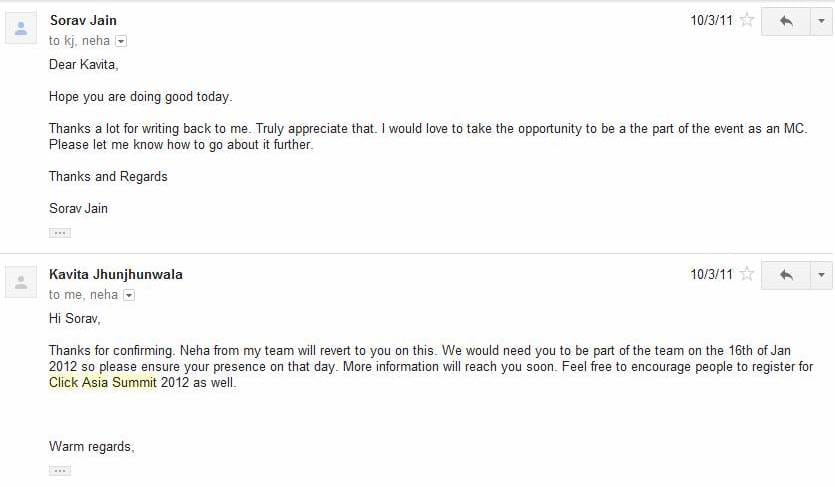This screenshot has width=835, height=487.
Task: Click the 'to kj, neha' recipients line
Action: pyautogui.click(x=79, y=41)
